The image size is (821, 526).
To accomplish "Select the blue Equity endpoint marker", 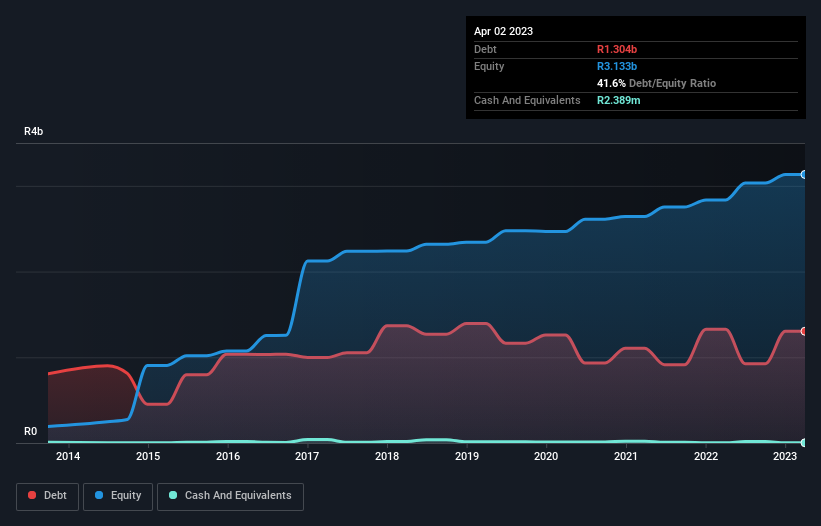I will 804,174.
